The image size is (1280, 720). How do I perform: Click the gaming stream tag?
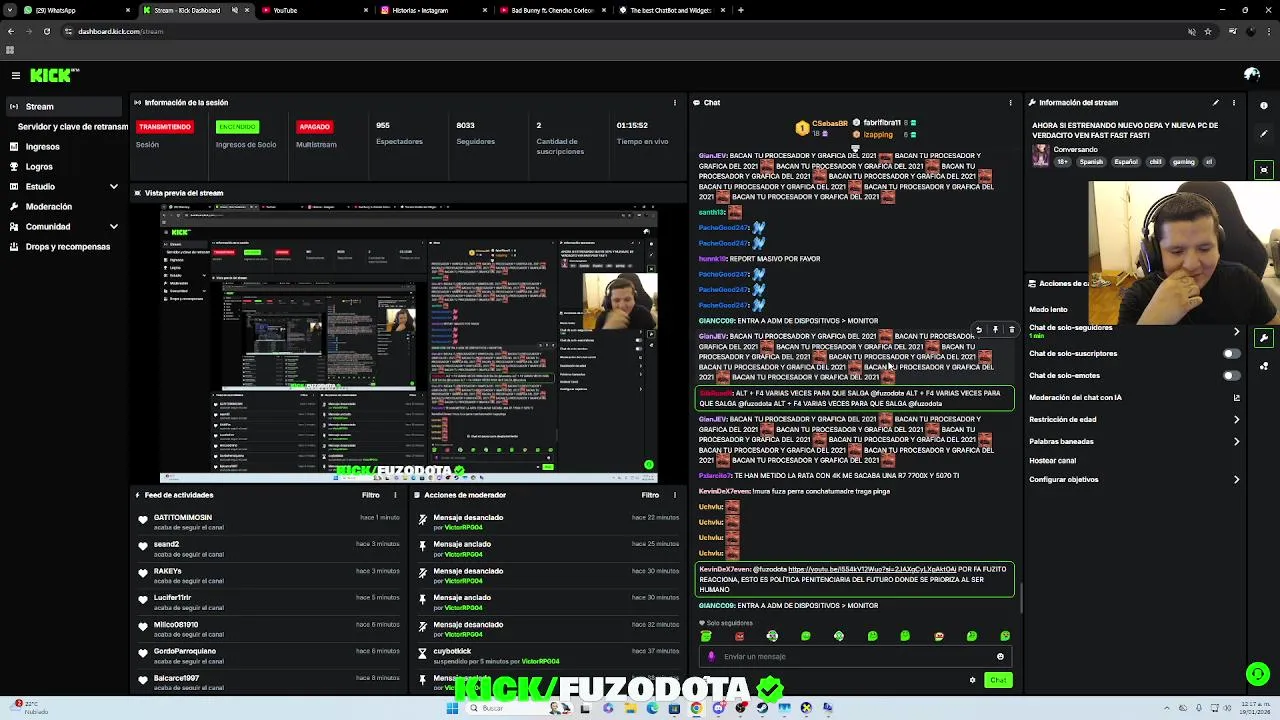click(1184, 162)
